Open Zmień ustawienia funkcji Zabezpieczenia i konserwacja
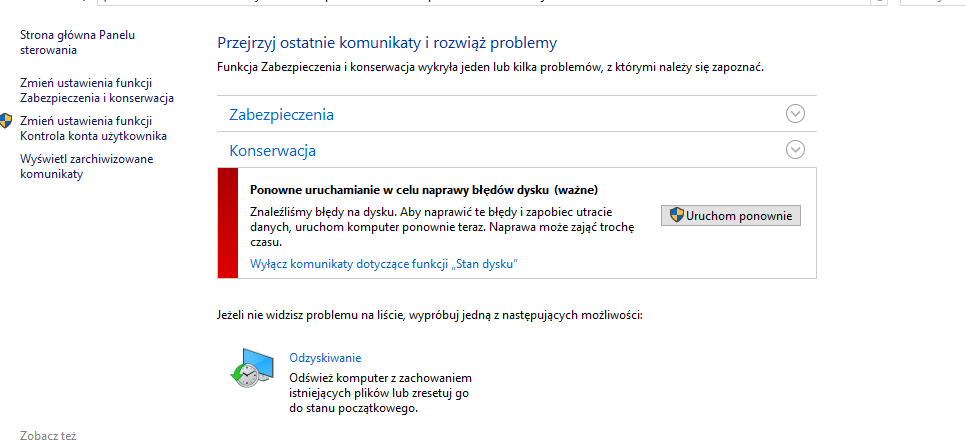Image resolution: width=966 pixels, height=445 pixels. point(97,90)
